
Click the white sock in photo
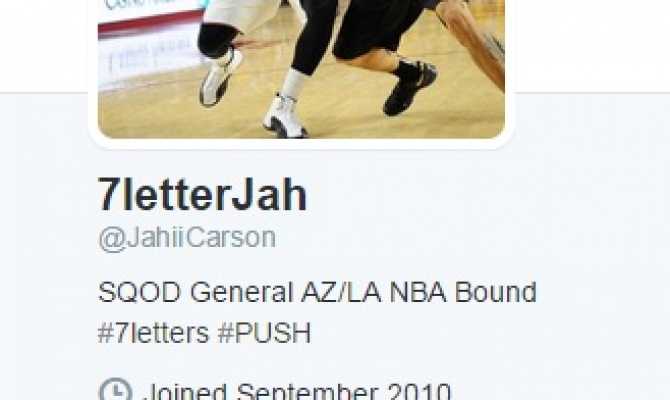[296, 84]
